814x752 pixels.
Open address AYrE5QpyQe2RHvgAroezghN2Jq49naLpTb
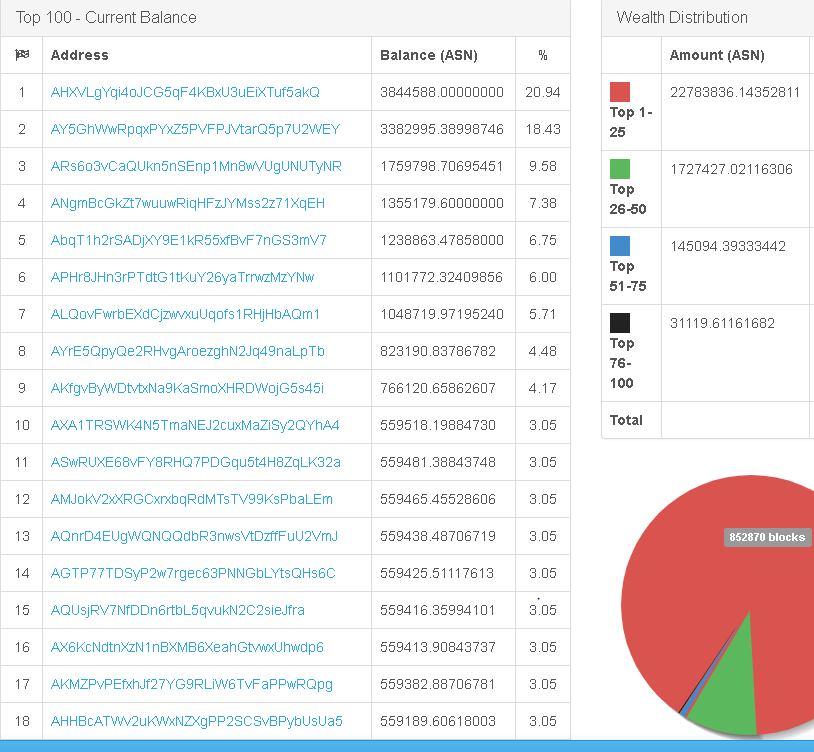click(x=187, y=351)
